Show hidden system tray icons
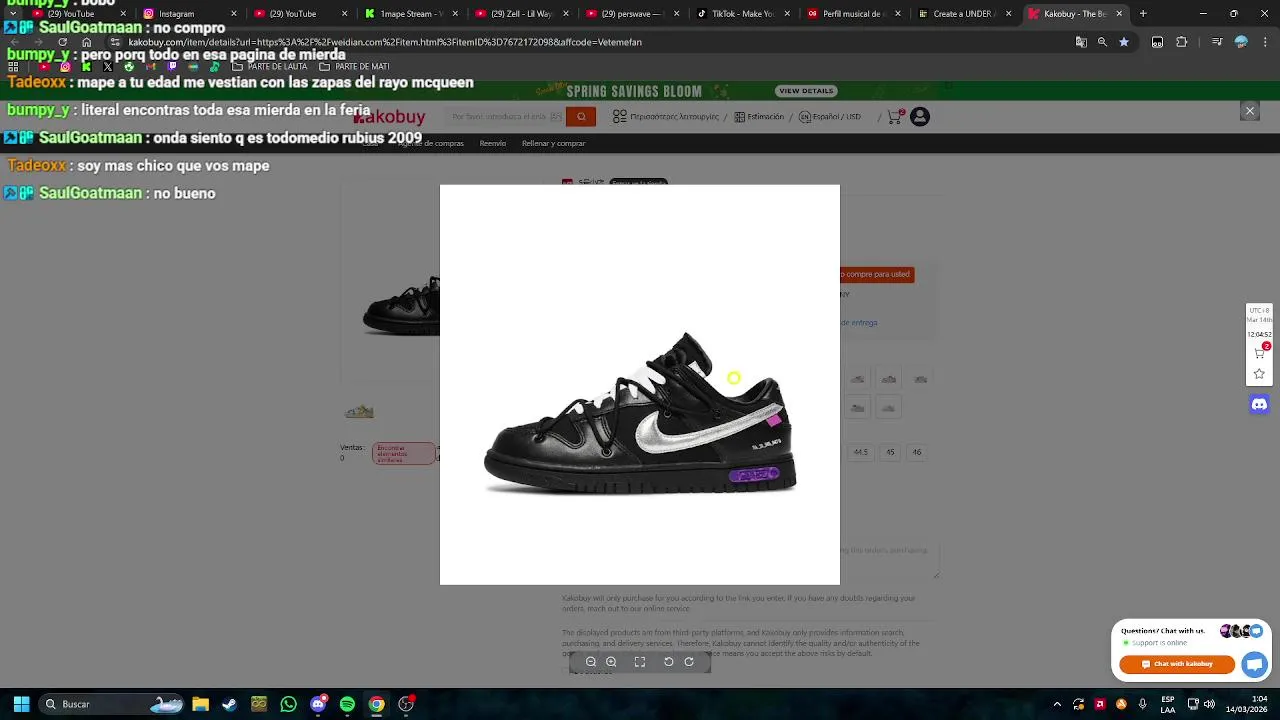Viewport: 1280px width, 720px height. pos(1057,704)
